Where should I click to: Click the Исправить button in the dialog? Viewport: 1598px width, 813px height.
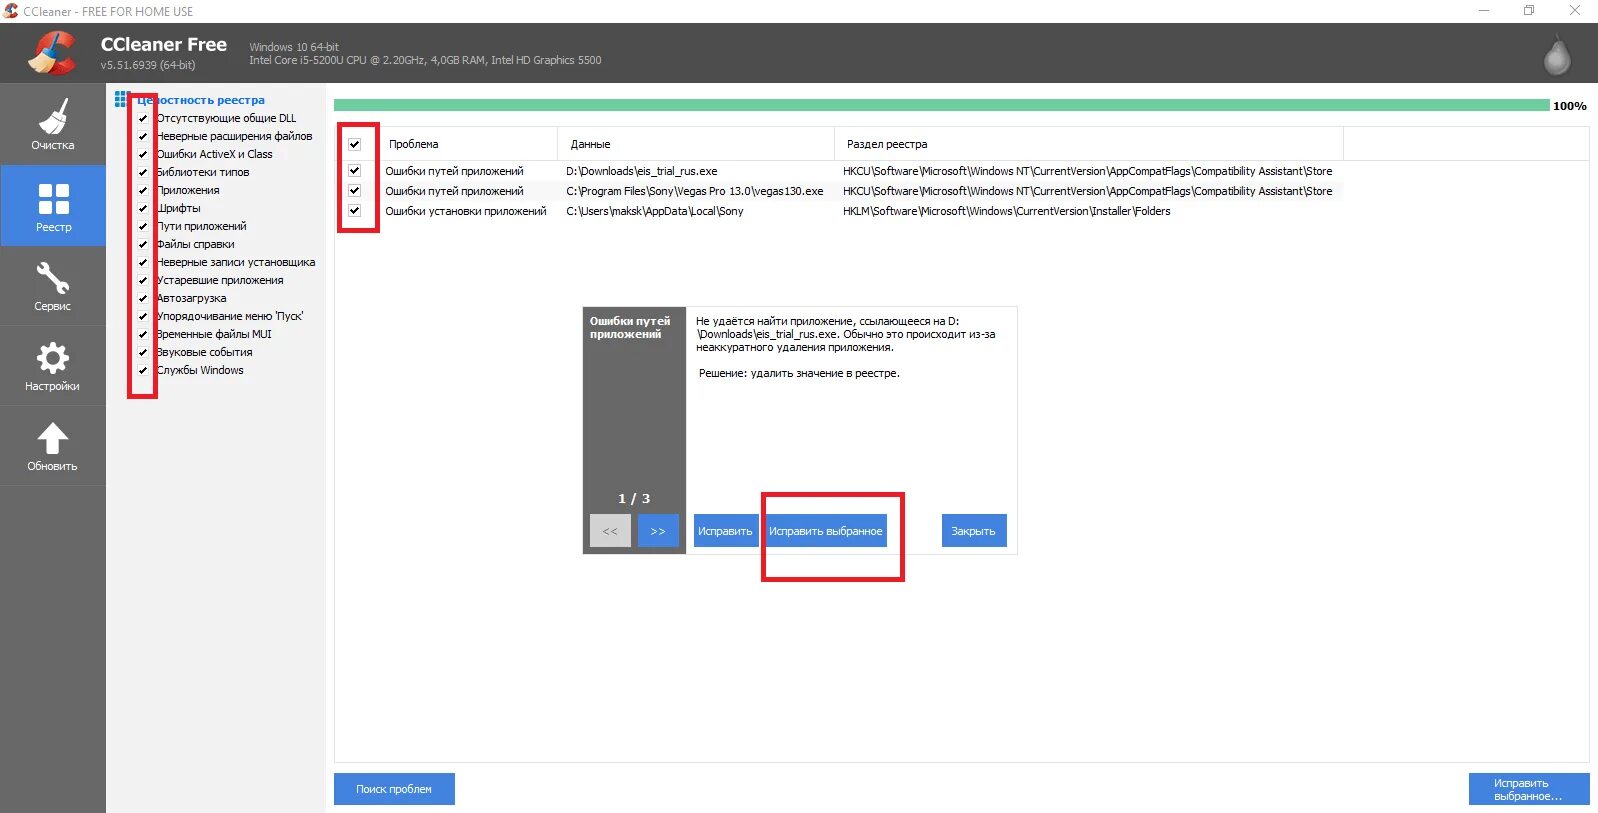click(725, 531)
